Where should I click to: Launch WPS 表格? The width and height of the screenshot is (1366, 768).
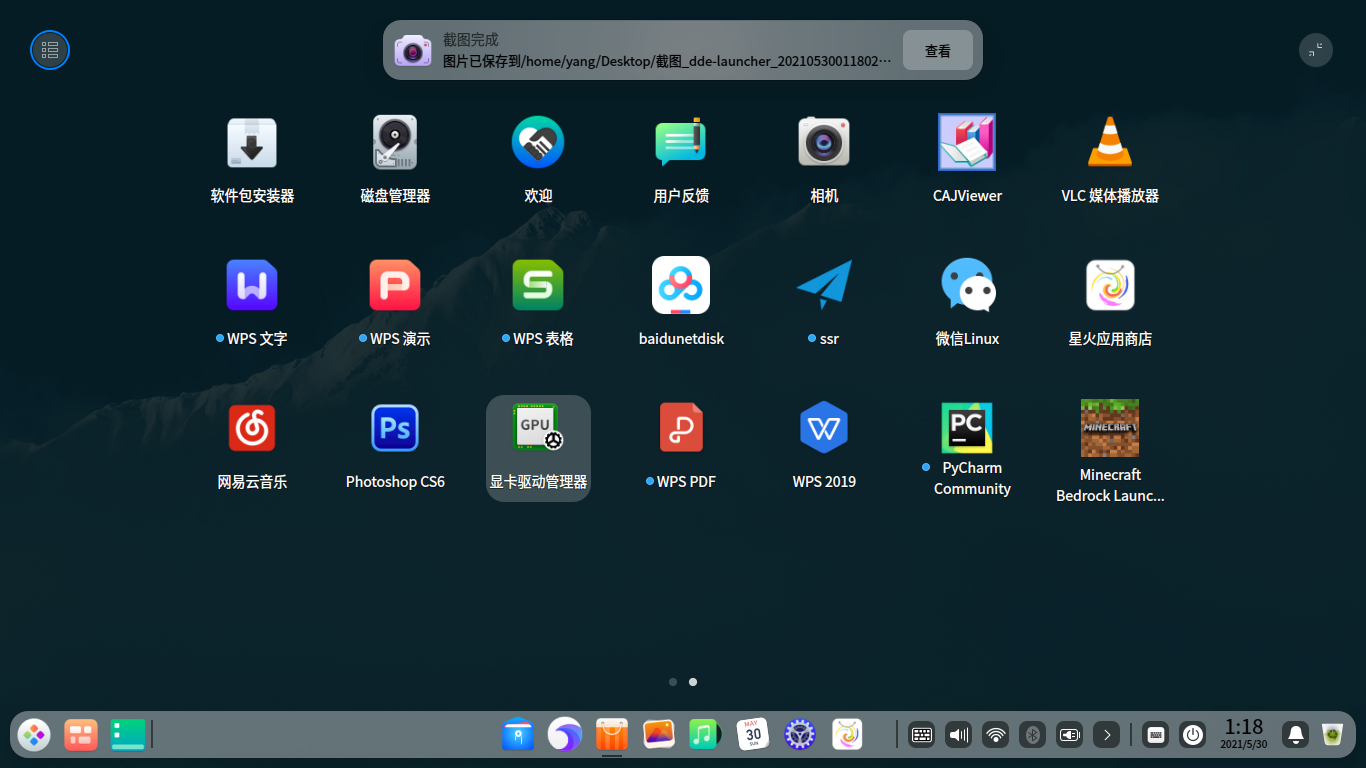tap(538, 285)
